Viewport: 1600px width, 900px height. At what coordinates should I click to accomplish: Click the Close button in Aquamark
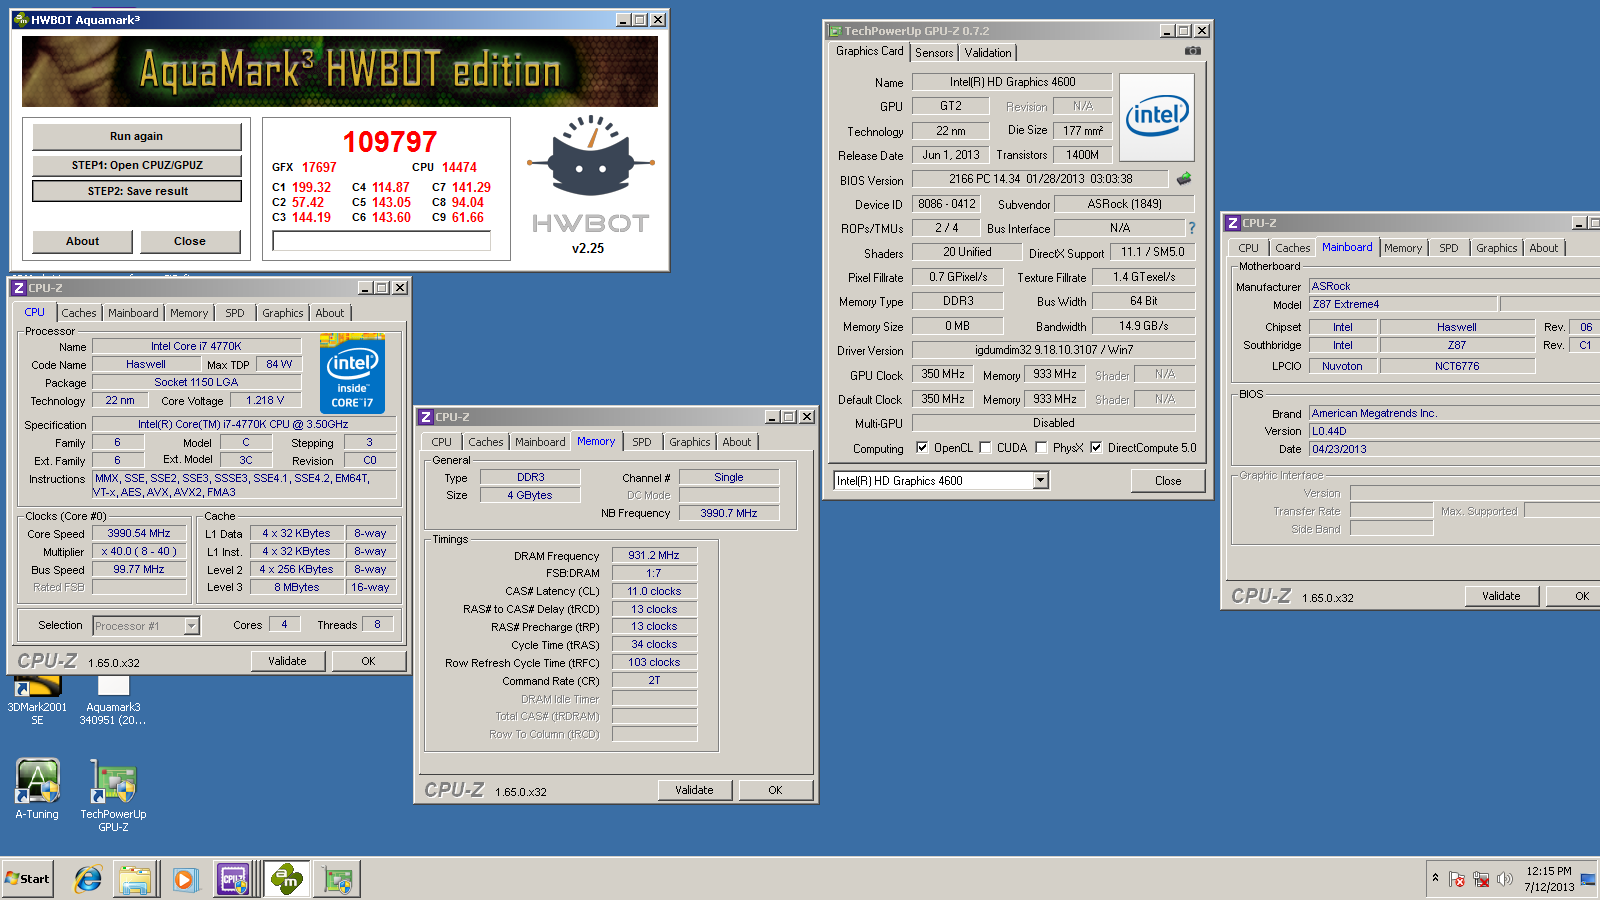point(190,241)
